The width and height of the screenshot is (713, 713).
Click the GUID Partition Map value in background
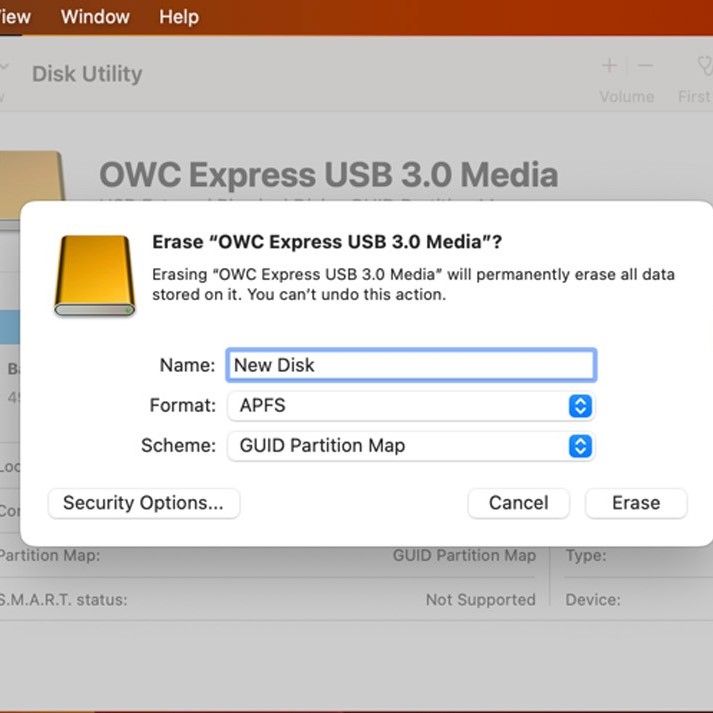(464, 555)
